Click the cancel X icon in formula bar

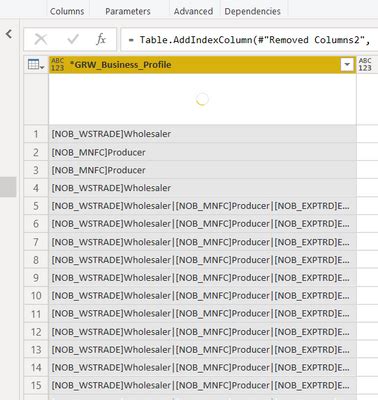41,40
